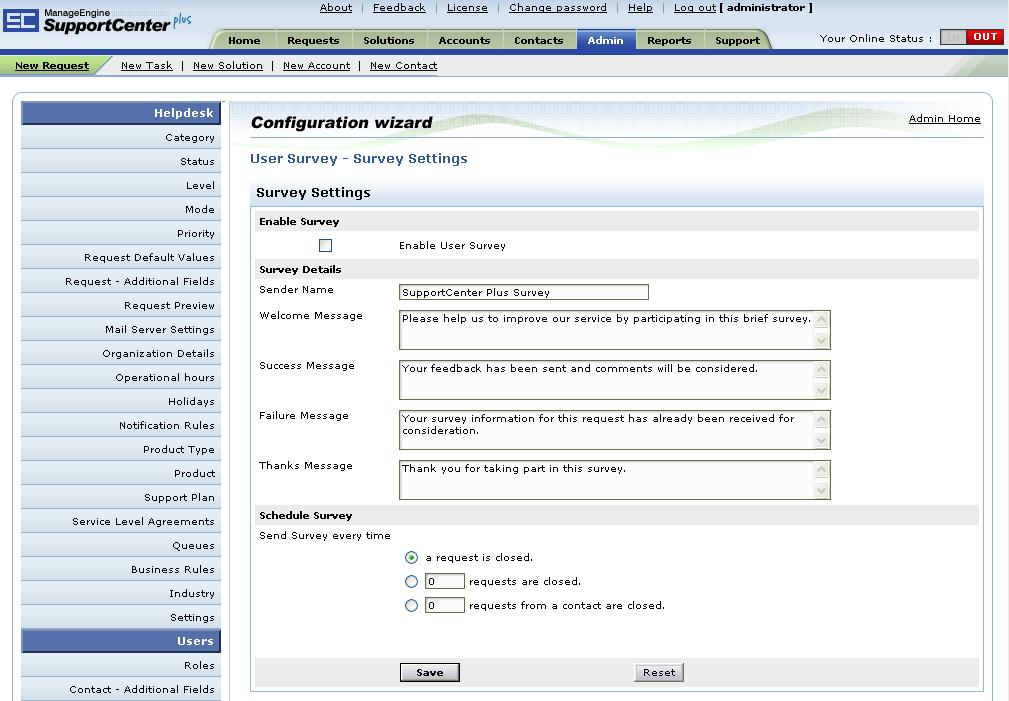Open the Admin Home link

coord(944,119)
